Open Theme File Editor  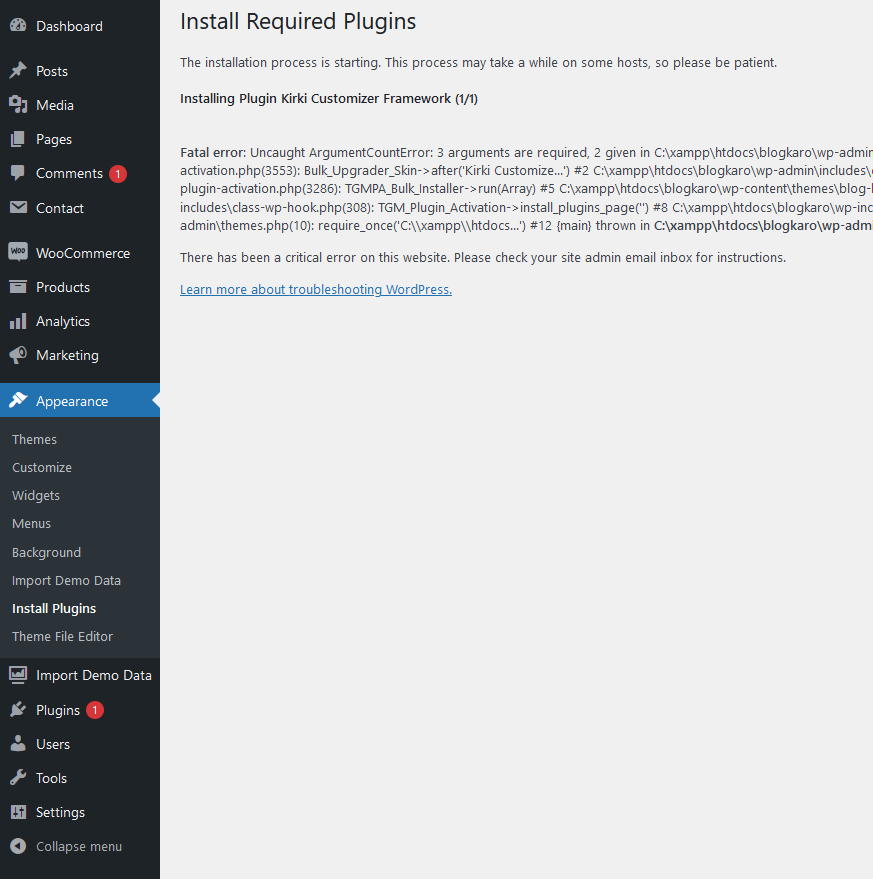(62, 636)
